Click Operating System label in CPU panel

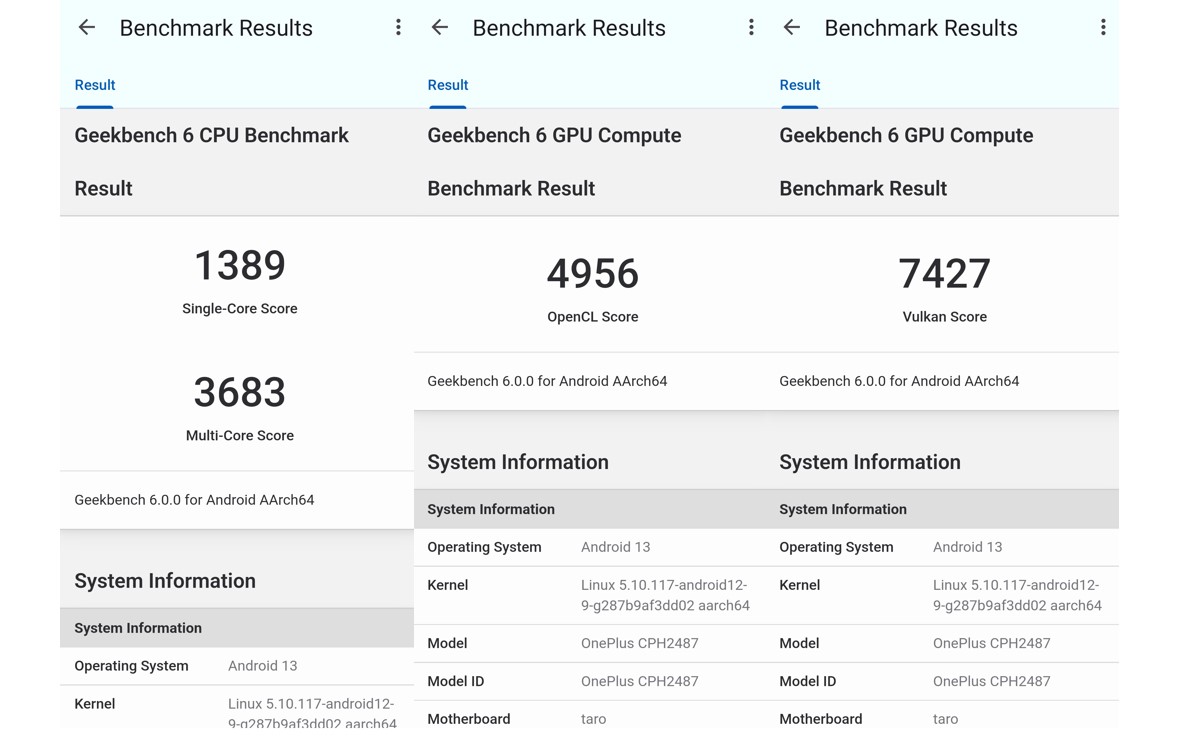(131, 666)
